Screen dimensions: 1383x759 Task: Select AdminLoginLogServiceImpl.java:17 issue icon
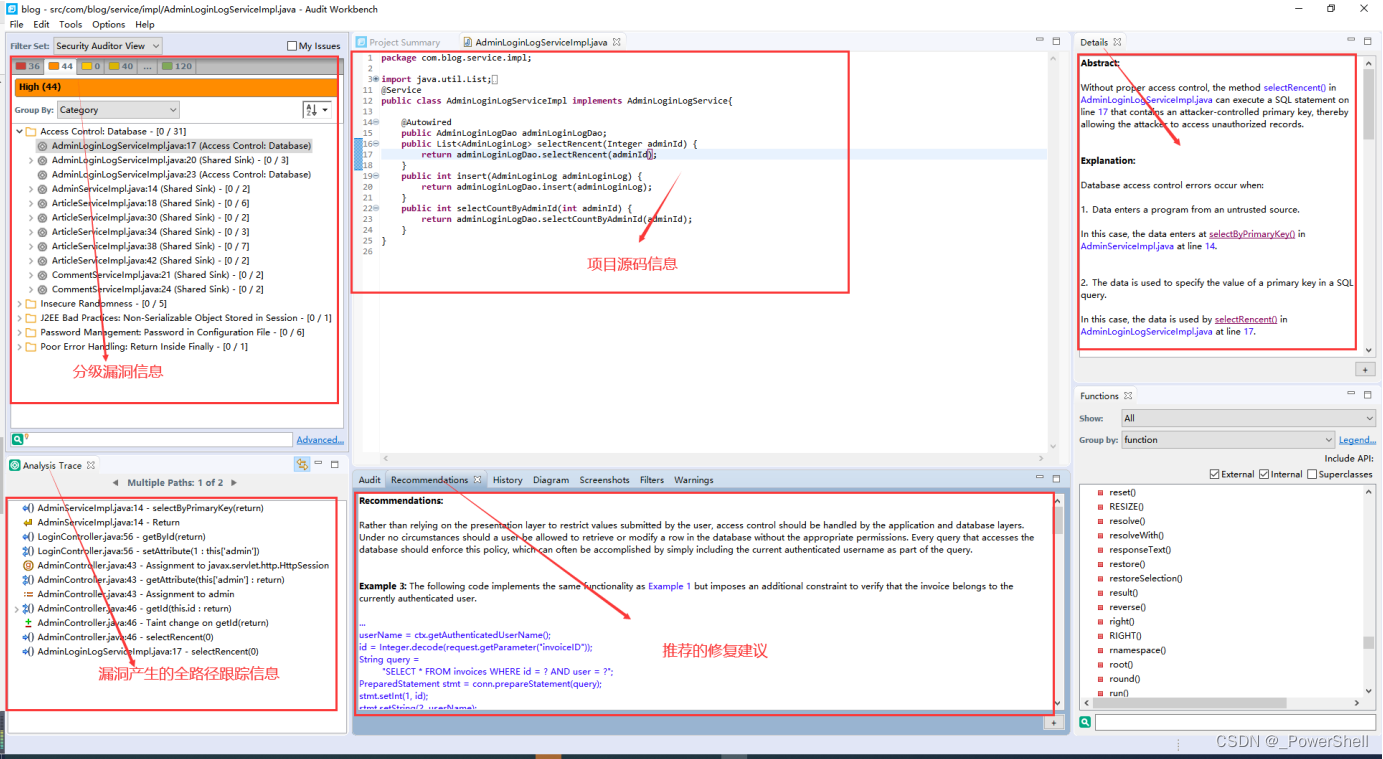[x=43, y=146]
